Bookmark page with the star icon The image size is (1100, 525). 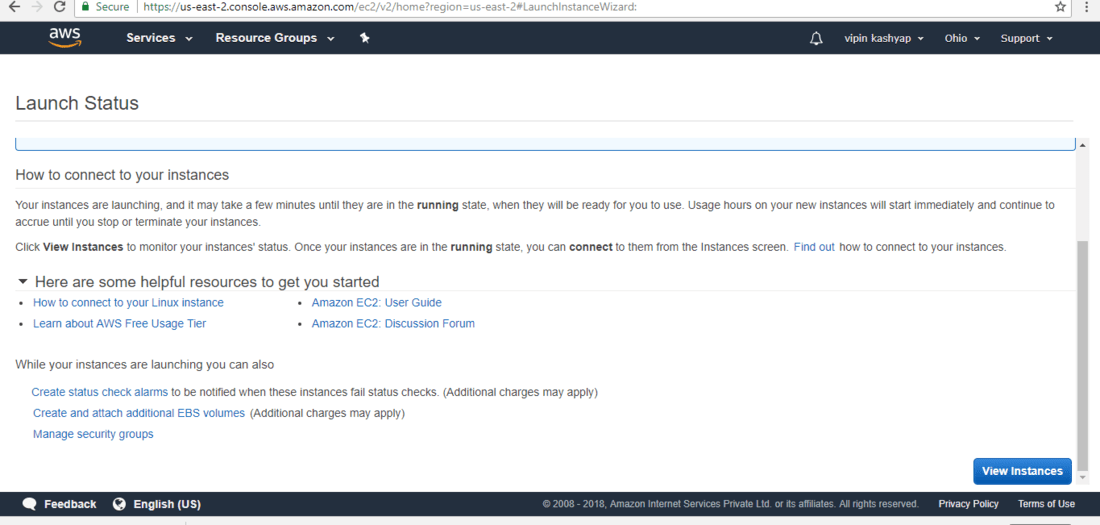click(x=1061, y=6)
